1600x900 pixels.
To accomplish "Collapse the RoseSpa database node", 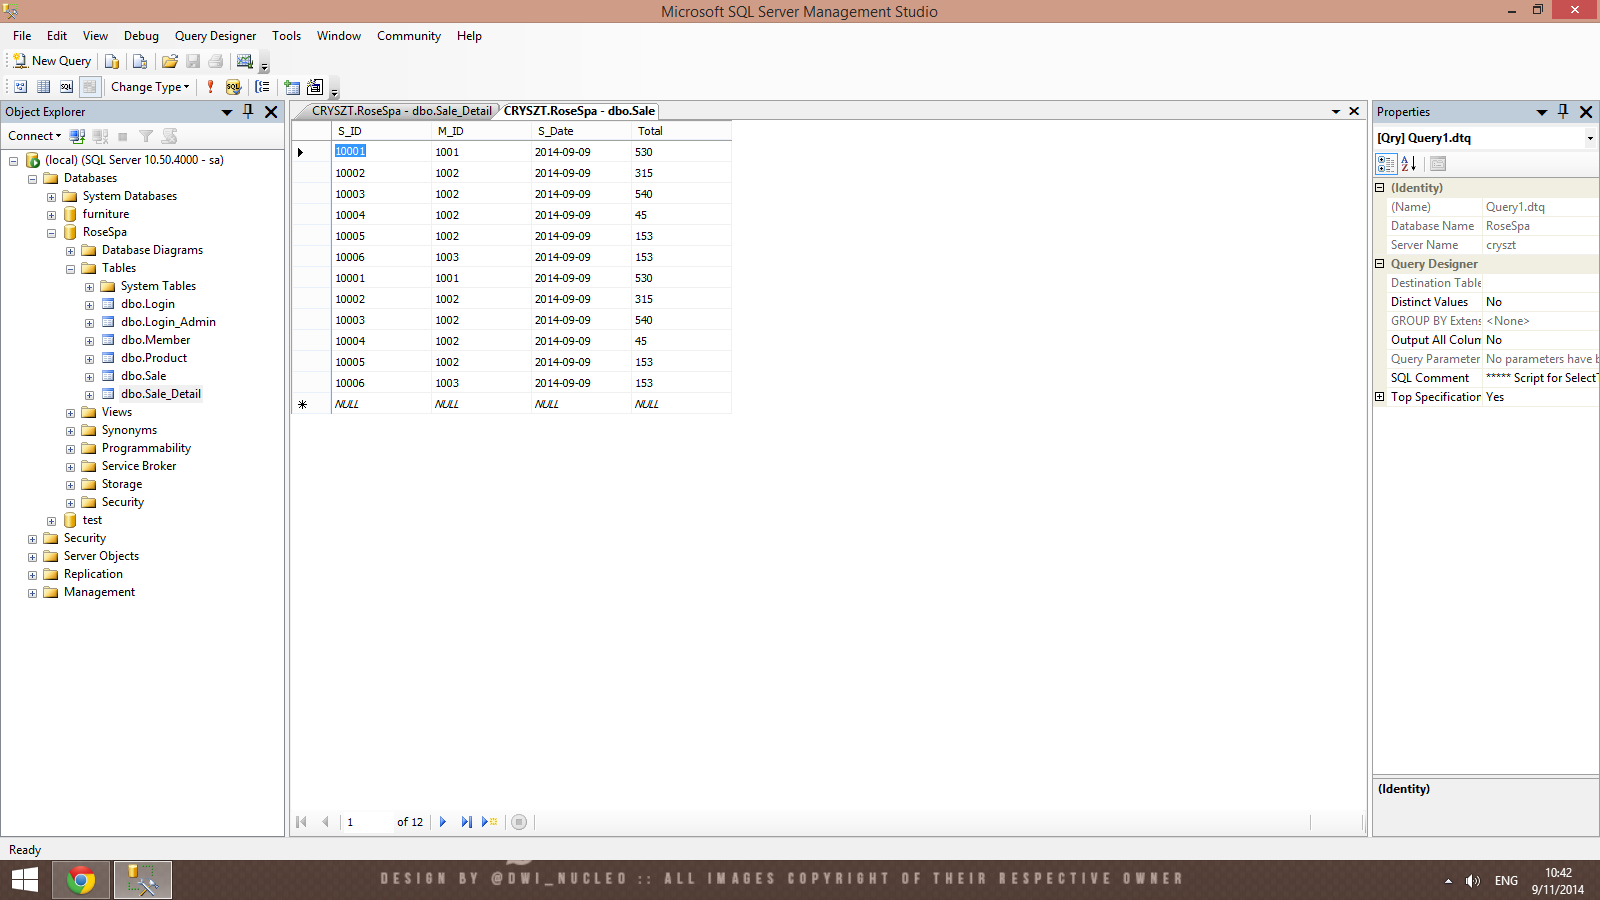I will pos(51,233).
